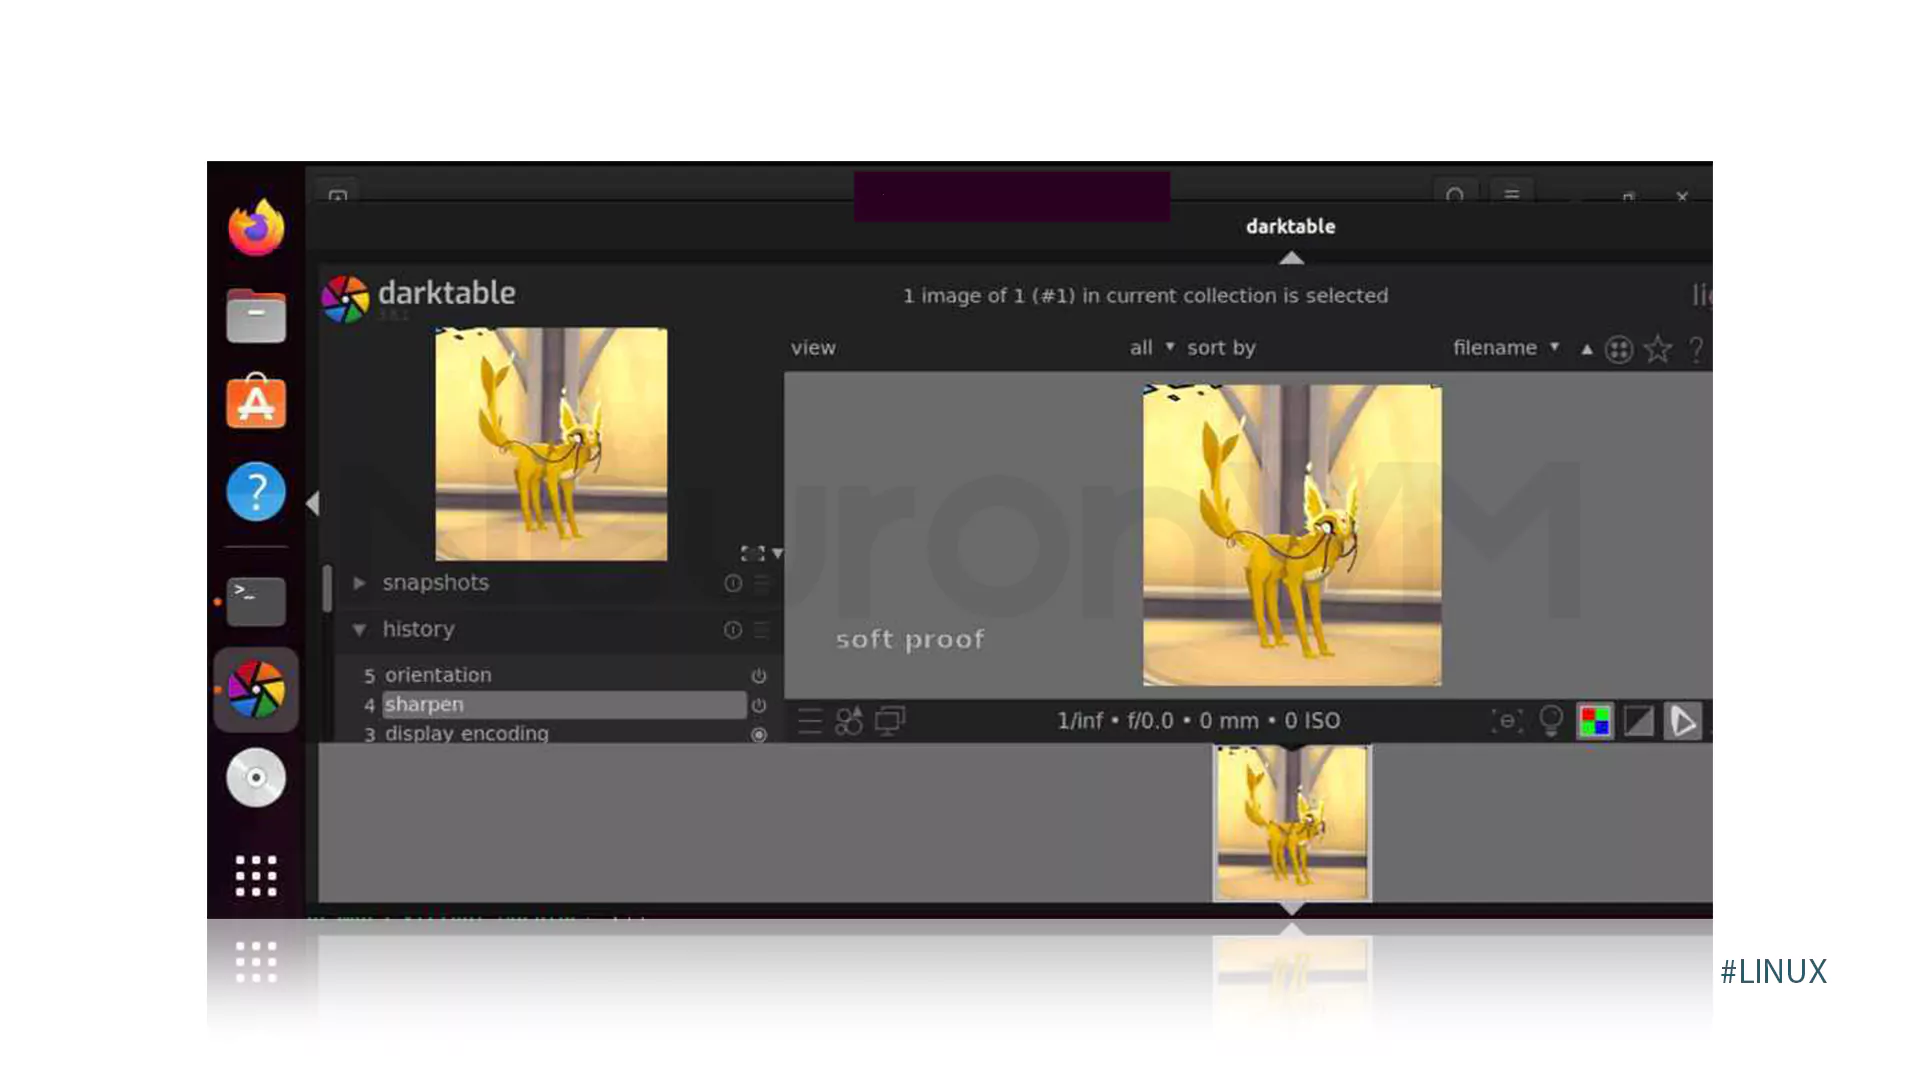Click the image selection status message
1920x1080 pixels.
click(x=1146, y=296)
